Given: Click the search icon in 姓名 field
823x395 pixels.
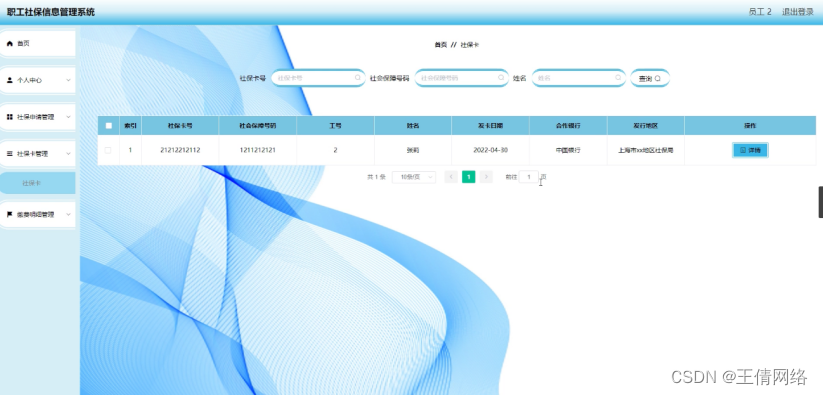Looking at the screenshot, I should coord(618,78).
